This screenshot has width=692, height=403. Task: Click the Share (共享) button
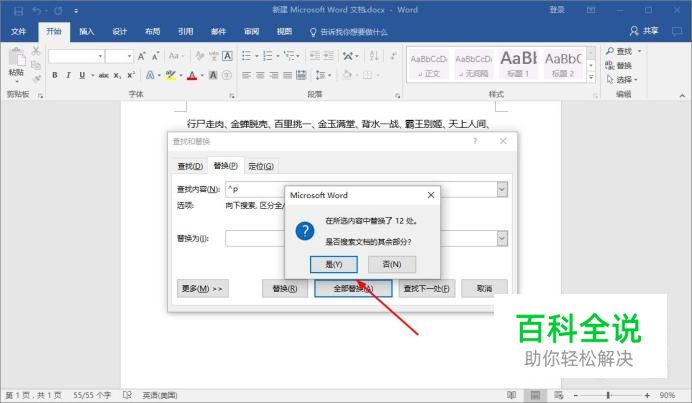coord(644,31)
